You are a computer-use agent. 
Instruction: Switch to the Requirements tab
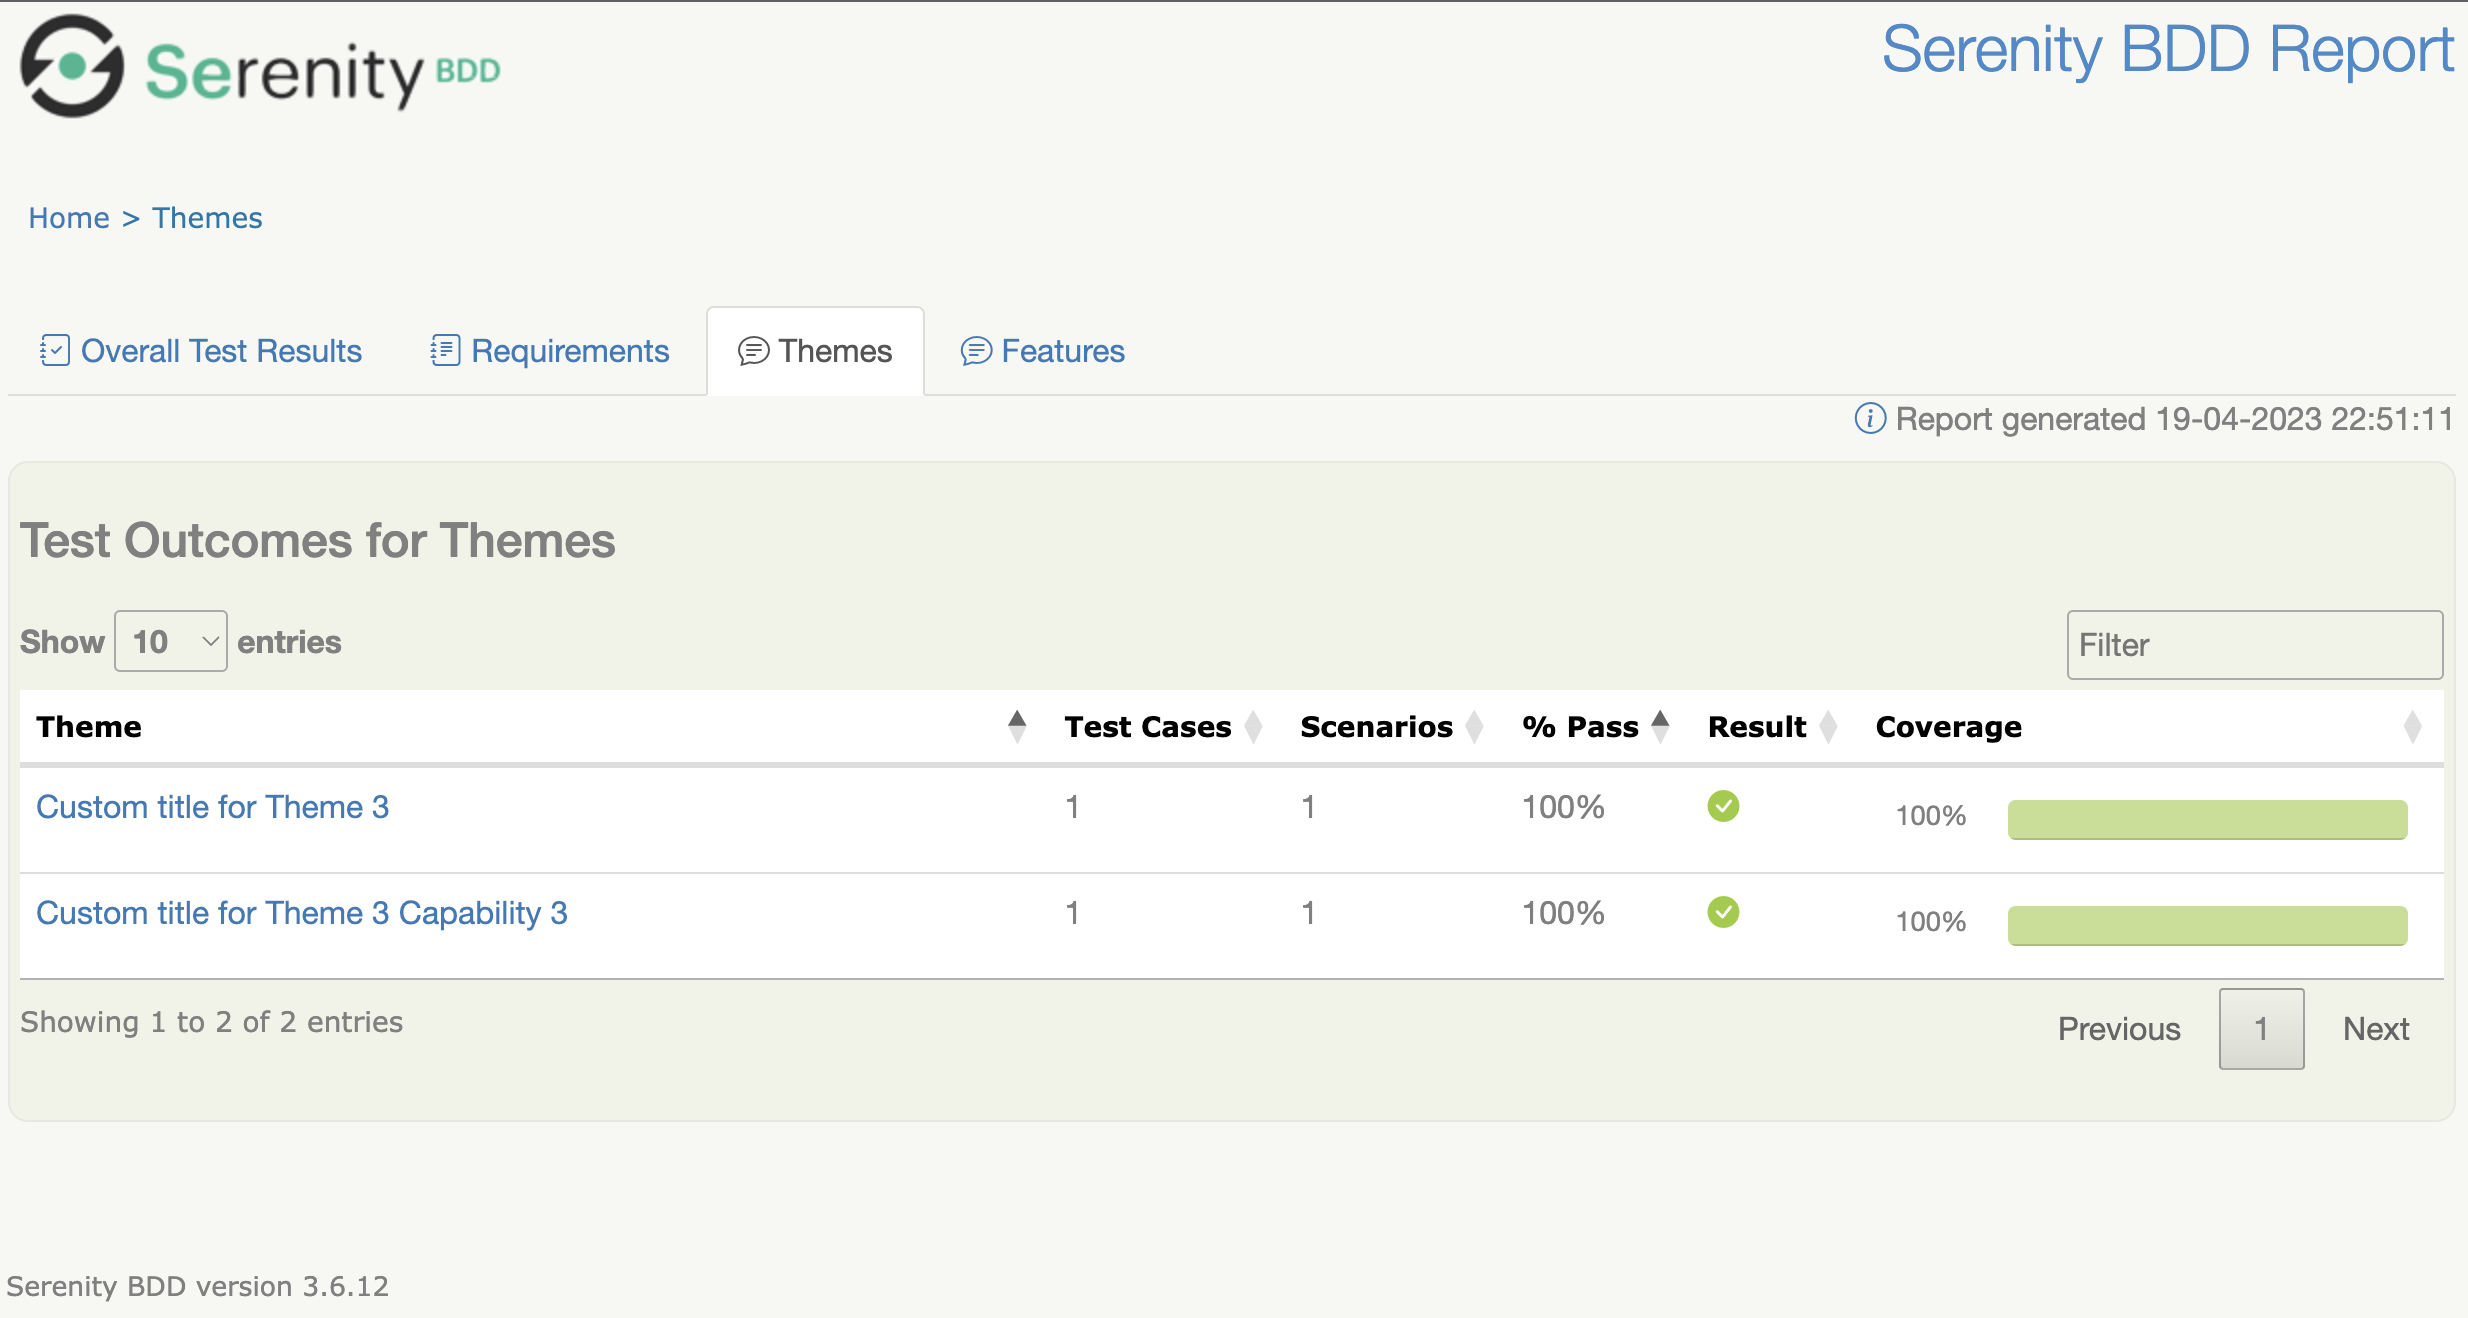click(569, 351)
